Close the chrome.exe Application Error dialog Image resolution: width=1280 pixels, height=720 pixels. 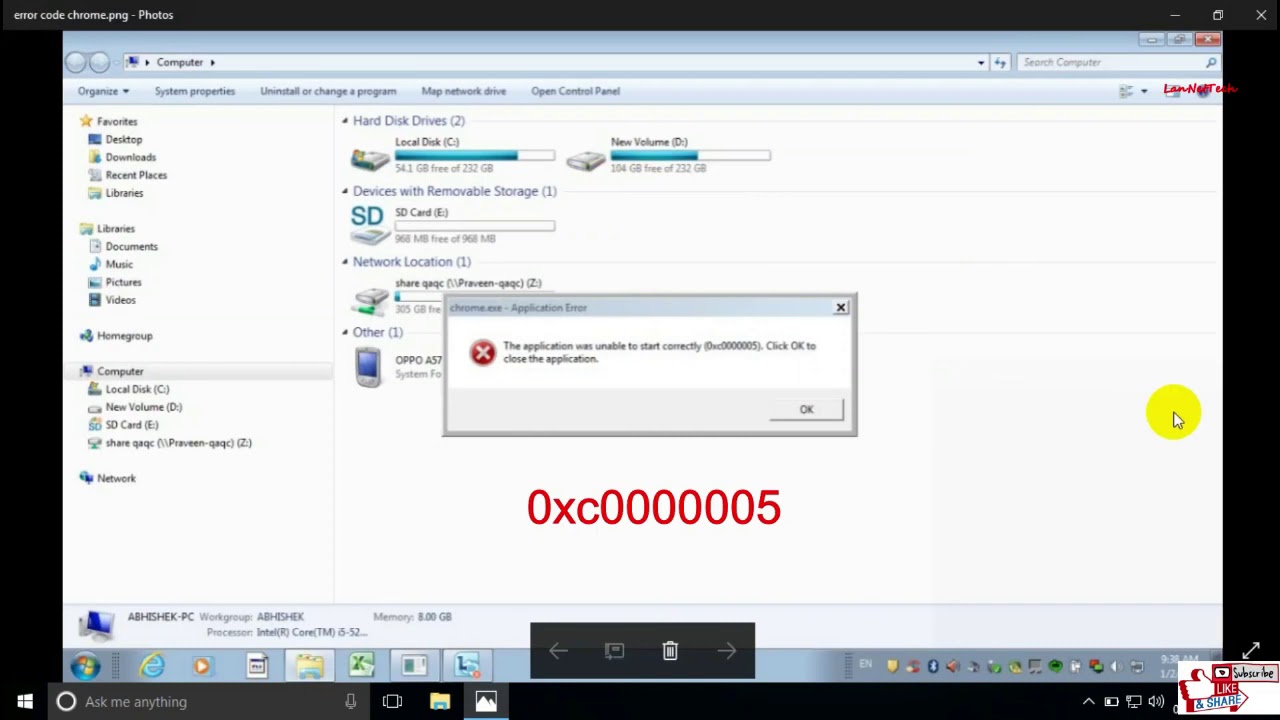coord(841,307)
